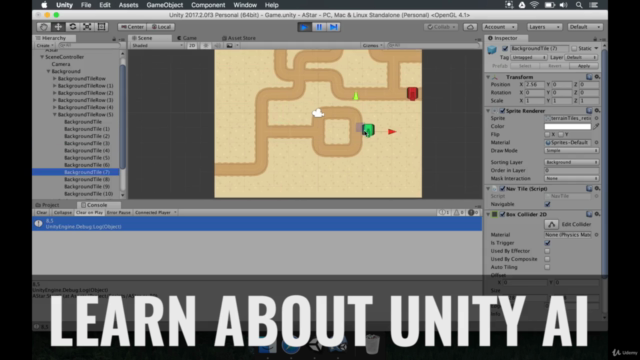Toggle Used By Effector checkbox
Viewport: 640px width, 360px height.
[547, 251]
